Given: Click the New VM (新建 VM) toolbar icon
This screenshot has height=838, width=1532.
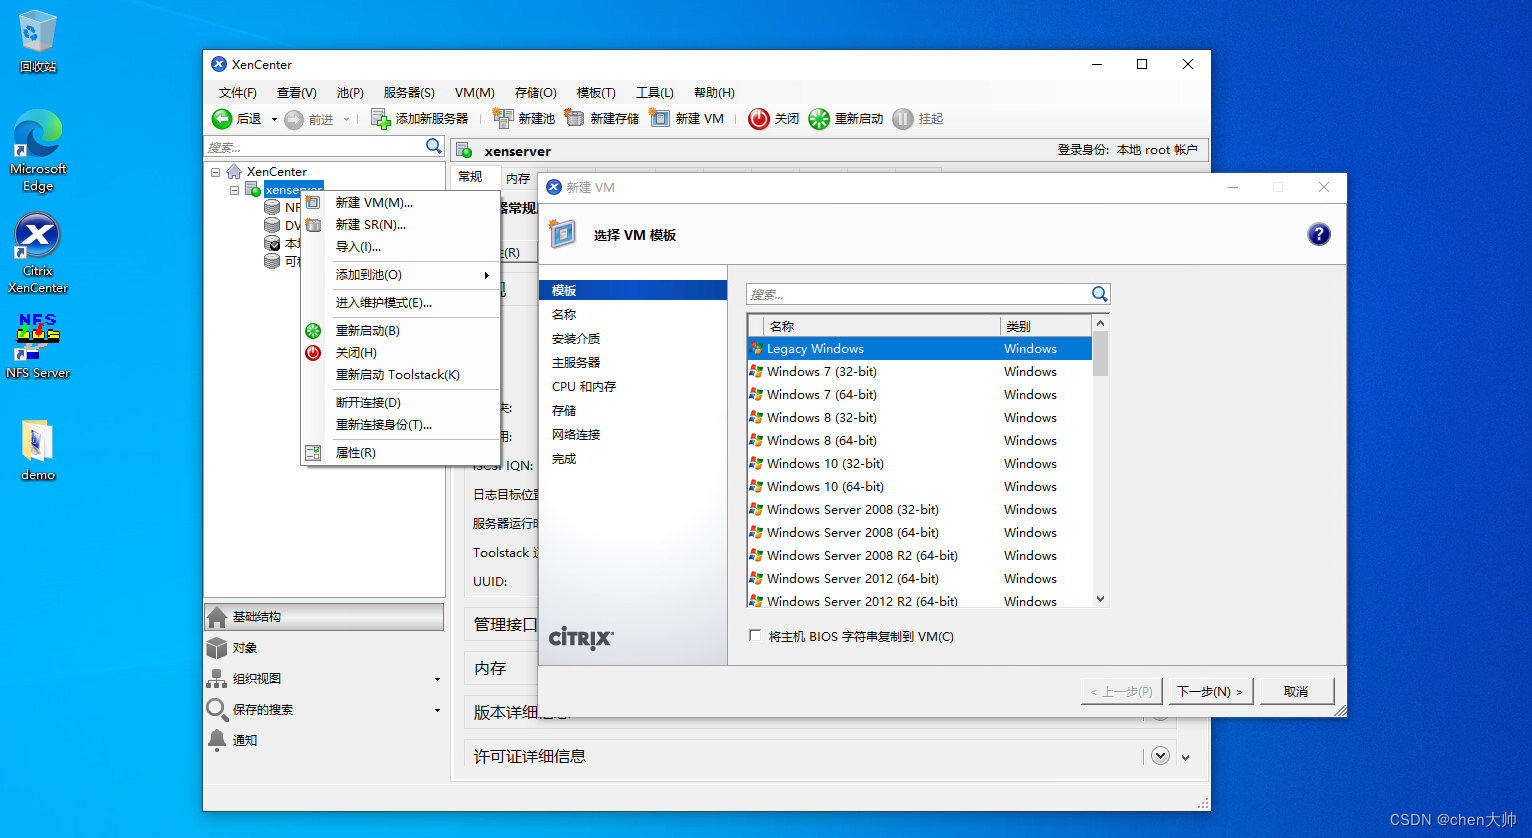Looking at the screenshot, I should coord(660,118).
